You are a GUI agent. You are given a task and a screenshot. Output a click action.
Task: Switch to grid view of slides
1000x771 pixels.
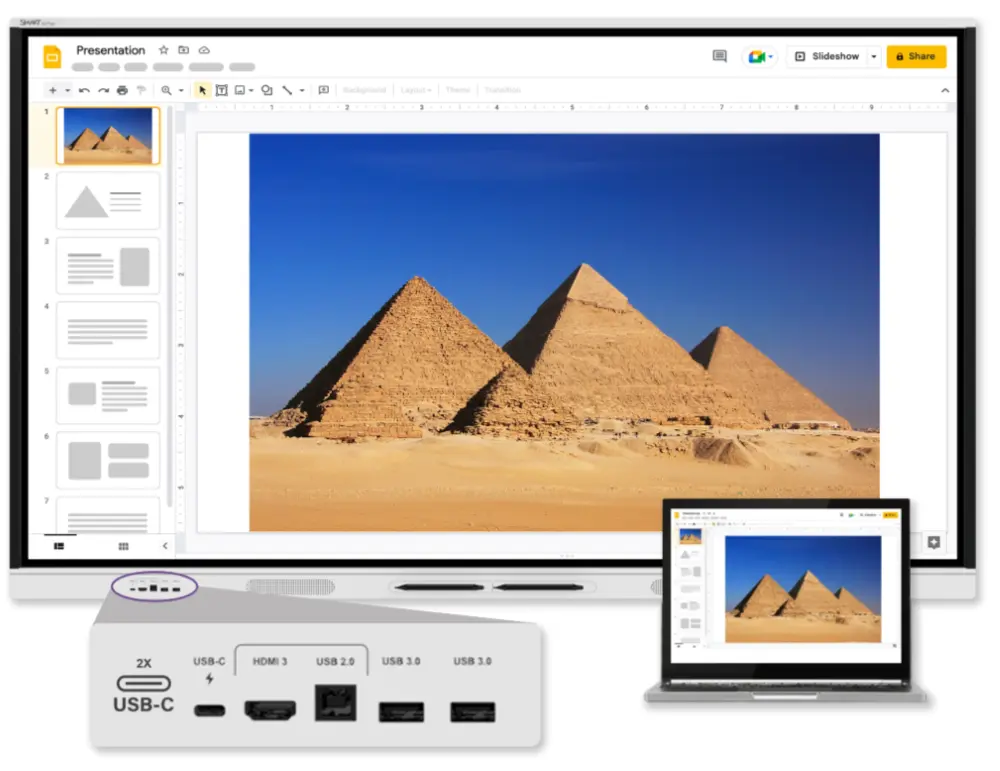tap(124, 547)
